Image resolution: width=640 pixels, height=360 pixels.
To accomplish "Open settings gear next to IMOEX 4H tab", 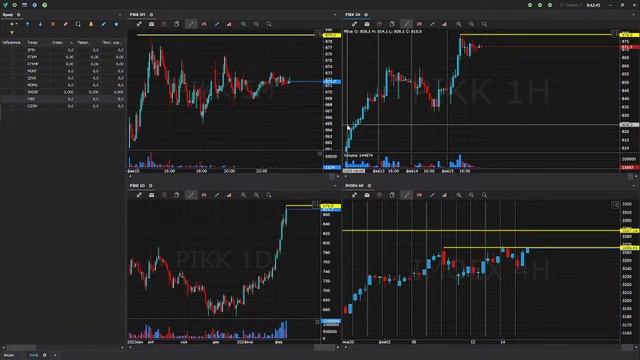I will pyautogui.click(x=369, y=186).
